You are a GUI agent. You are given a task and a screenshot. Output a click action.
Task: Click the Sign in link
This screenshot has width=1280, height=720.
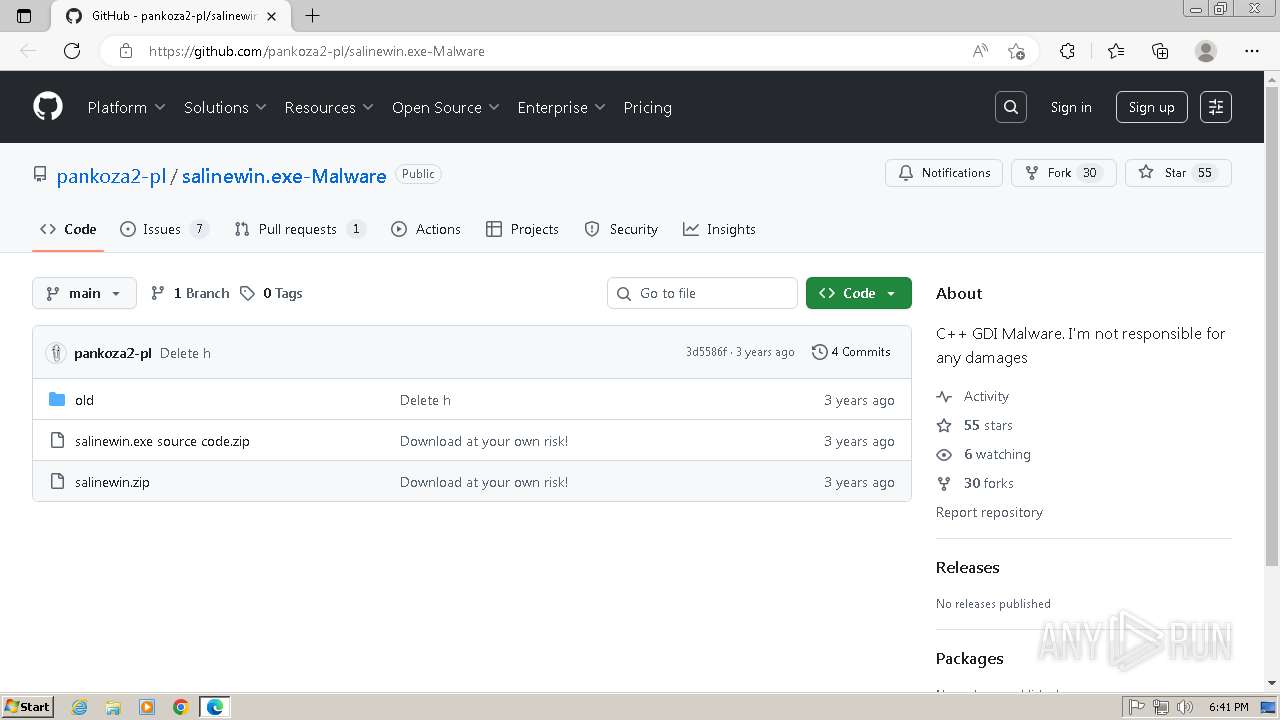[x=1071, y=107]
